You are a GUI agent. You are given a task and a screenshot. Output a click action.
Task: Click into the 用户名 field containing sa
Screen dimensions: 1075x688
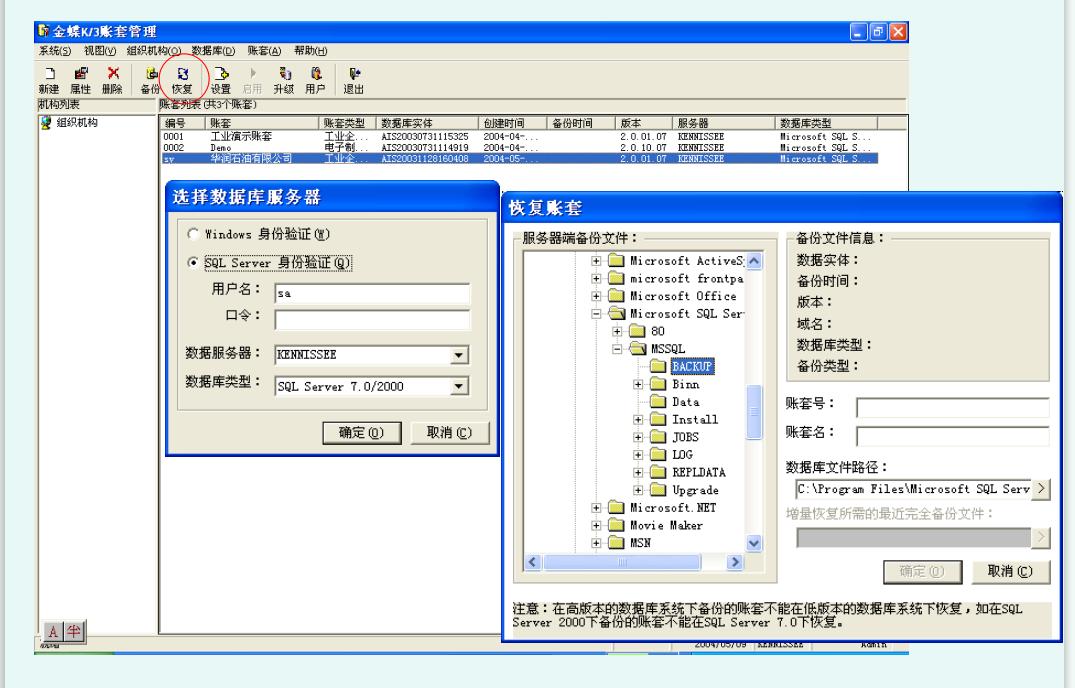[x=372, y=293]
